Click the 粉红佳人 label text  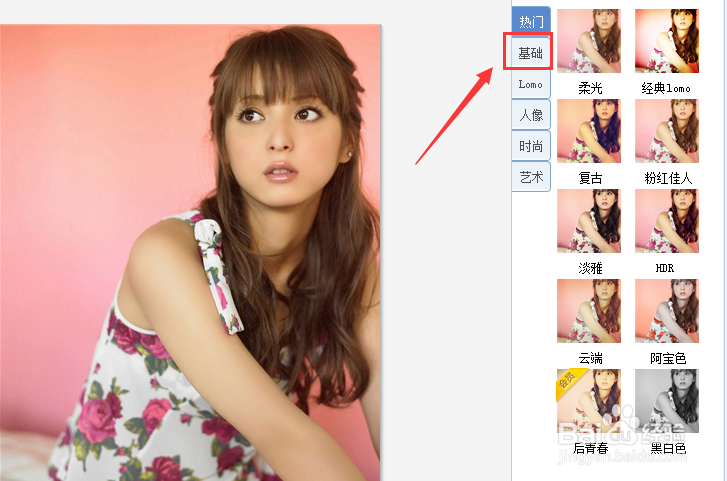(x=668, y=178)
